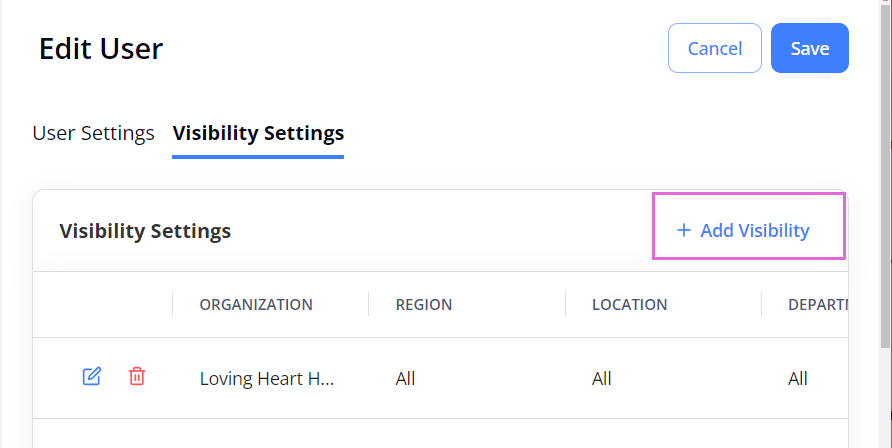Cancel editing the user

[x=715, y=48]
